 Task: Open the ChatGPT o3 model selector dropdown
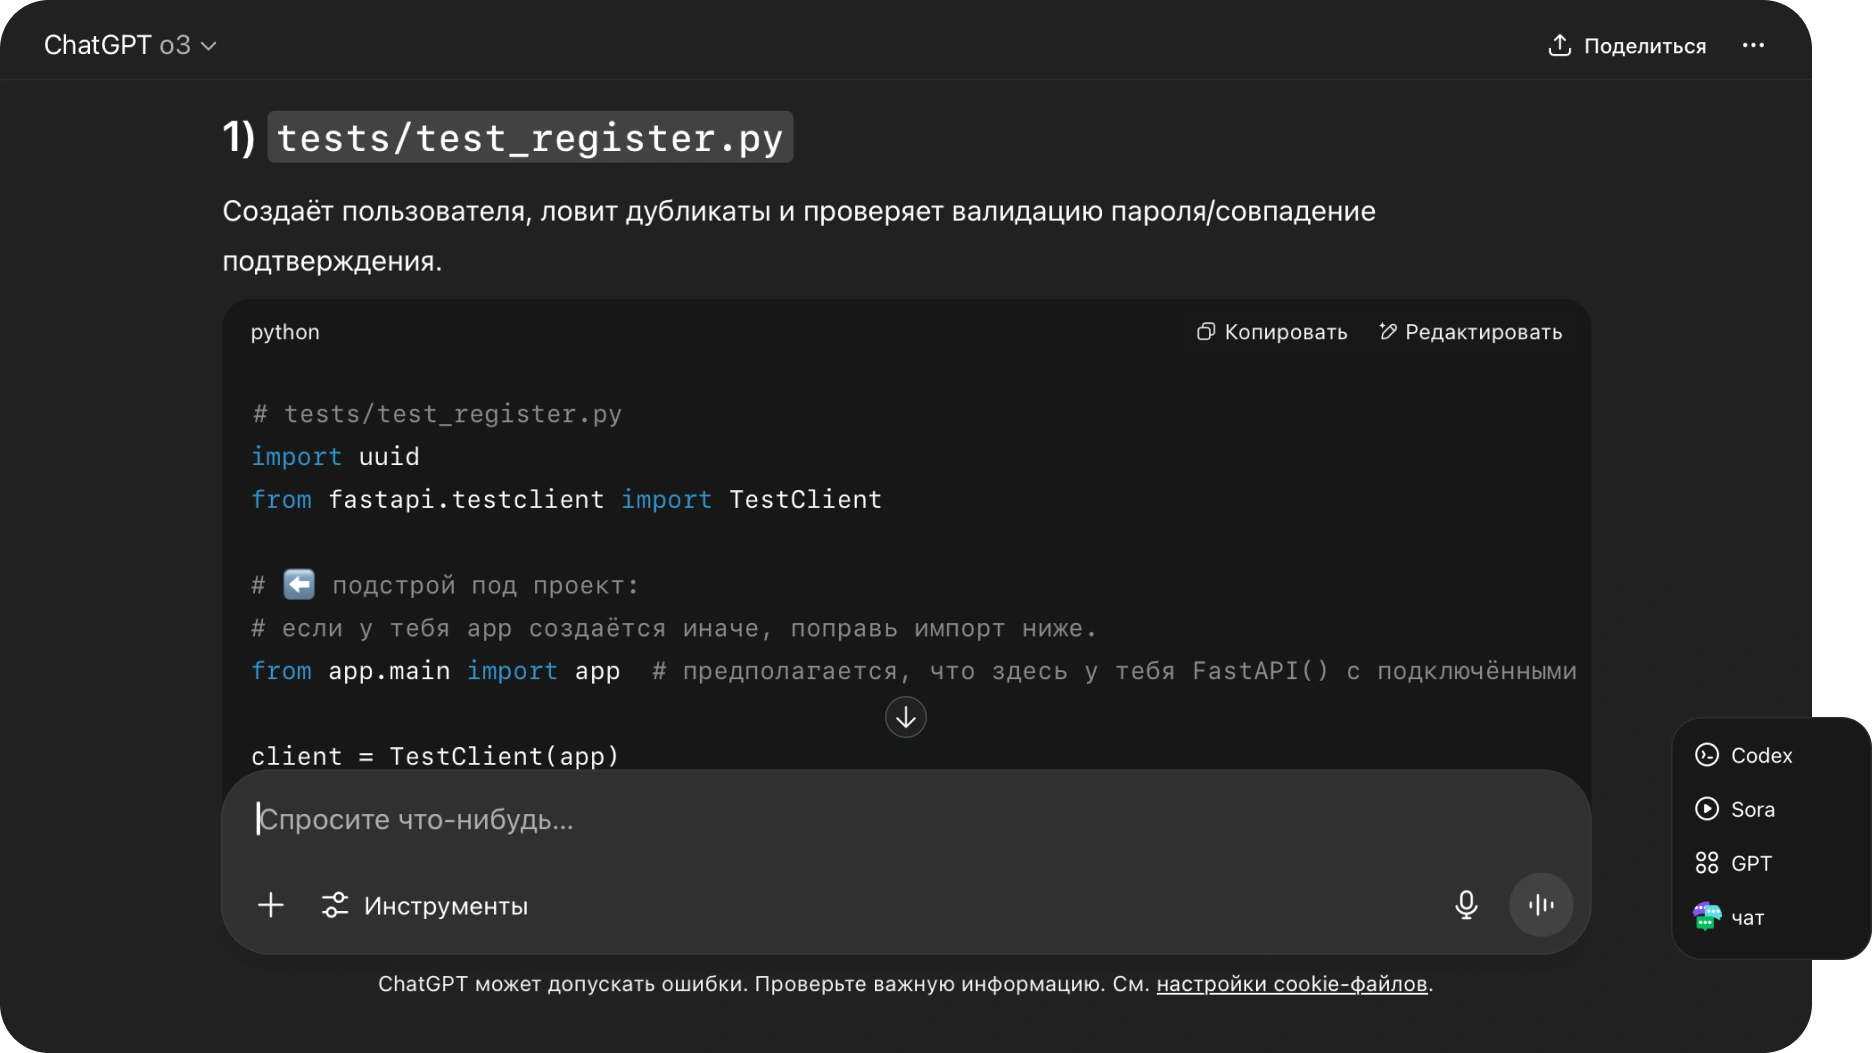tap(130, 46)
